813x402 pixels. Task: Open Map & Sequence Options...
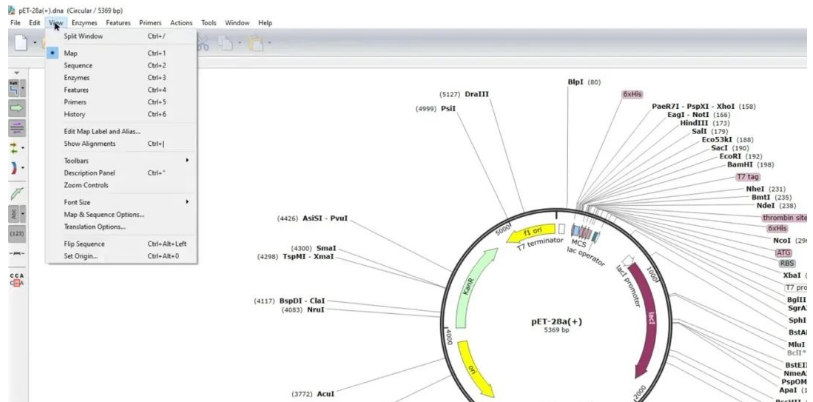(122, 214)
